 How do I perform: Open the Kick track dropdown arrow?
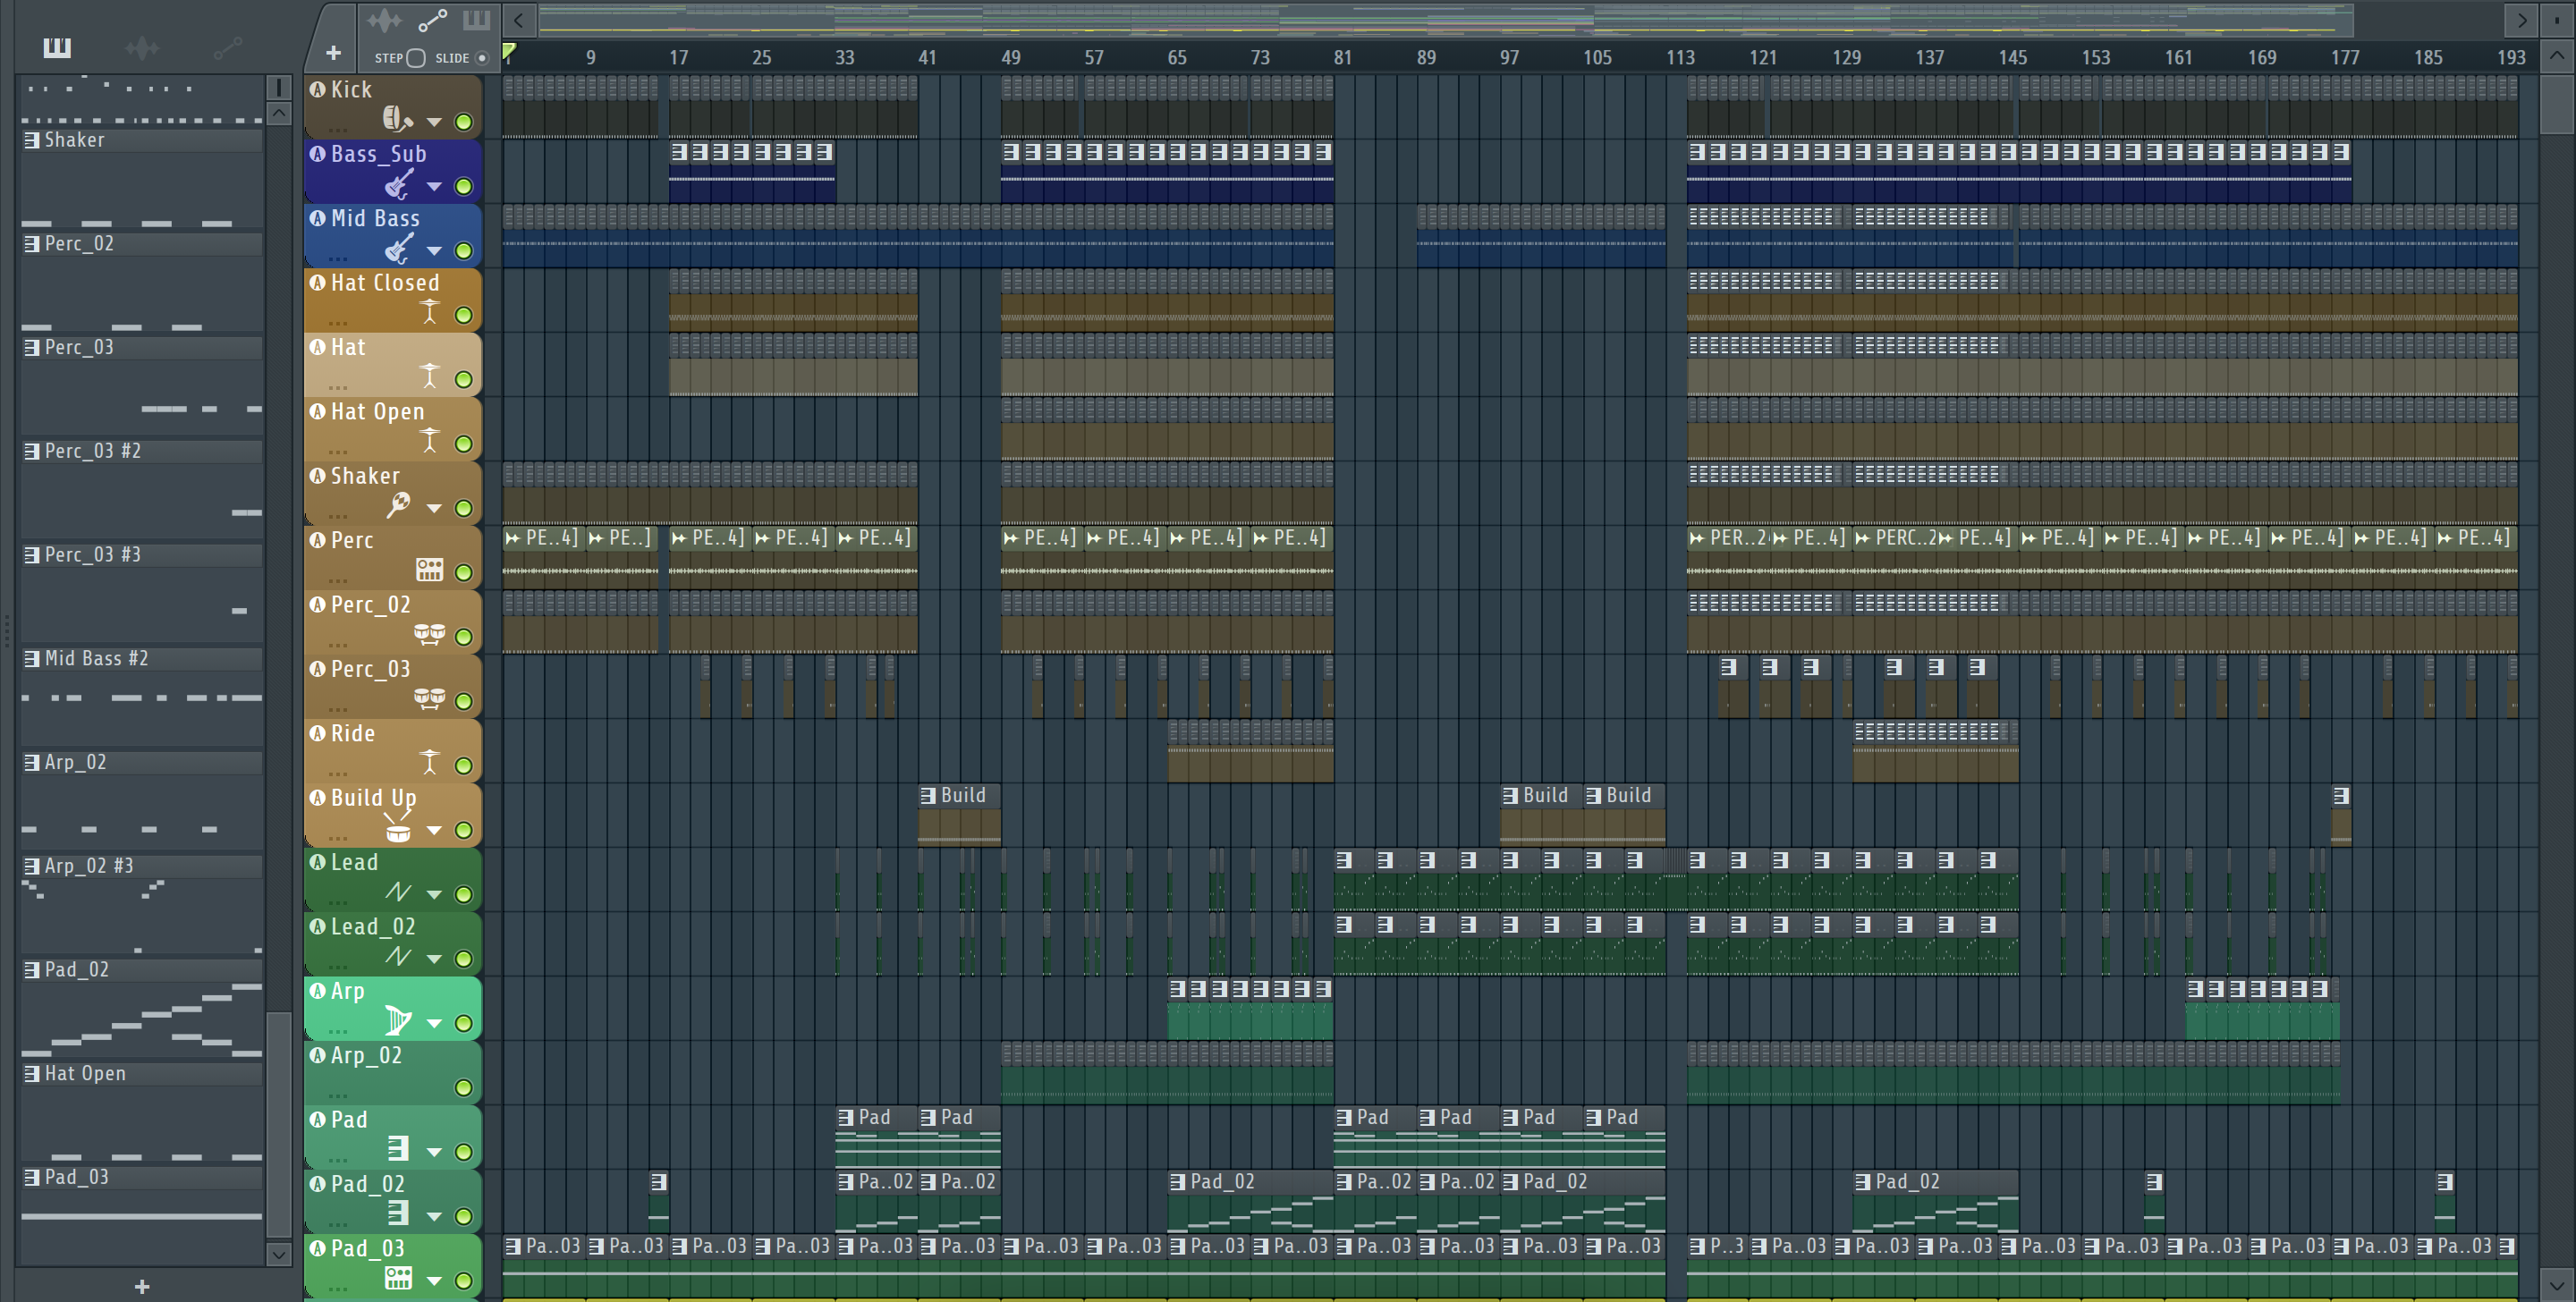coord(435,122)
